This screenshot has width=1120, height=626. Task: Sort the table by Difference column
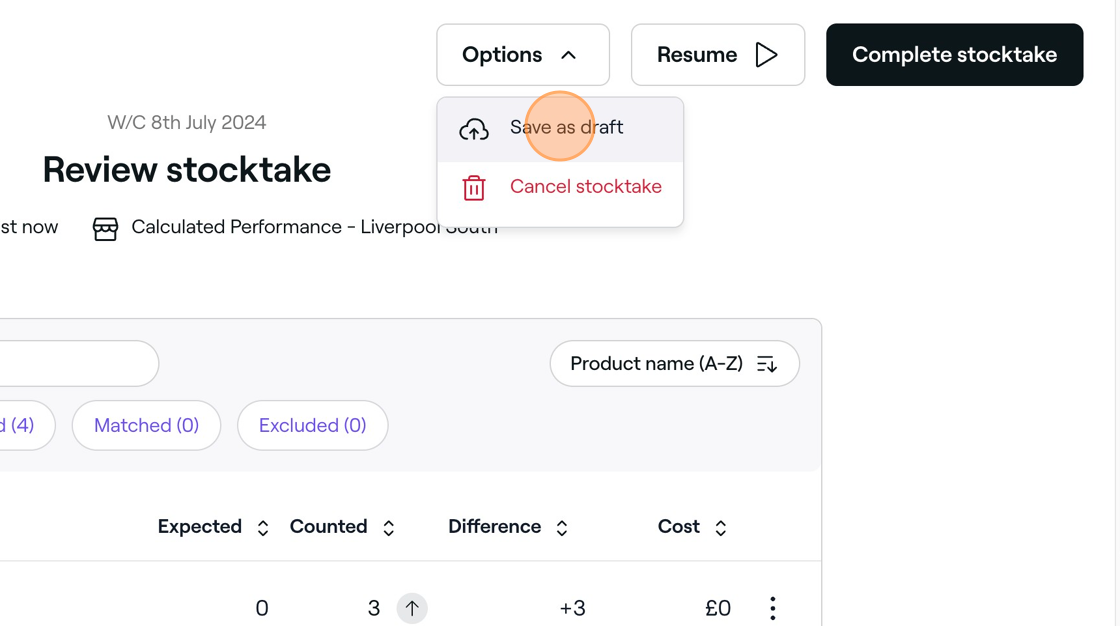pyautogui.click(x=562, y=528)
